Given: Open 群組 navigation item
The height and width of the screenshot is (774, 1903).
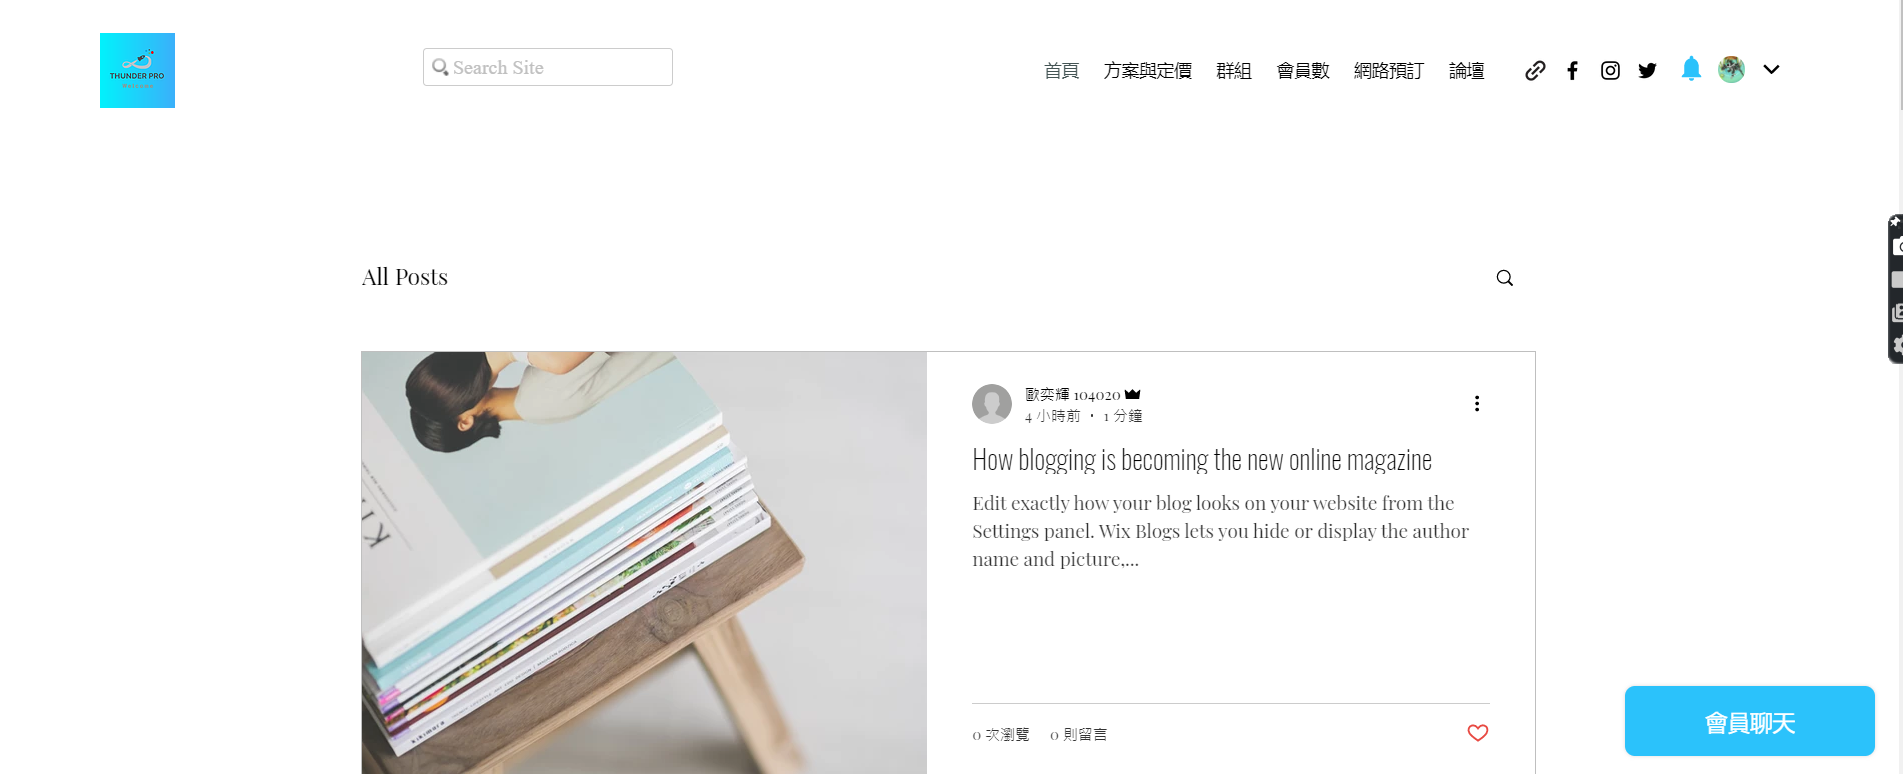Looking at the screenshot, I should 1234,70.
